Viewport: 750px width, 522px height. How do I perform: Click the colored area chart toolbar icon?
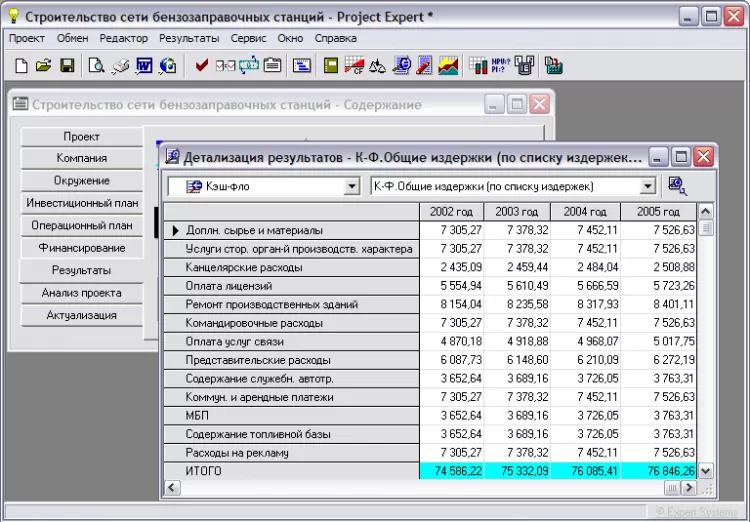tap(449, 66)
